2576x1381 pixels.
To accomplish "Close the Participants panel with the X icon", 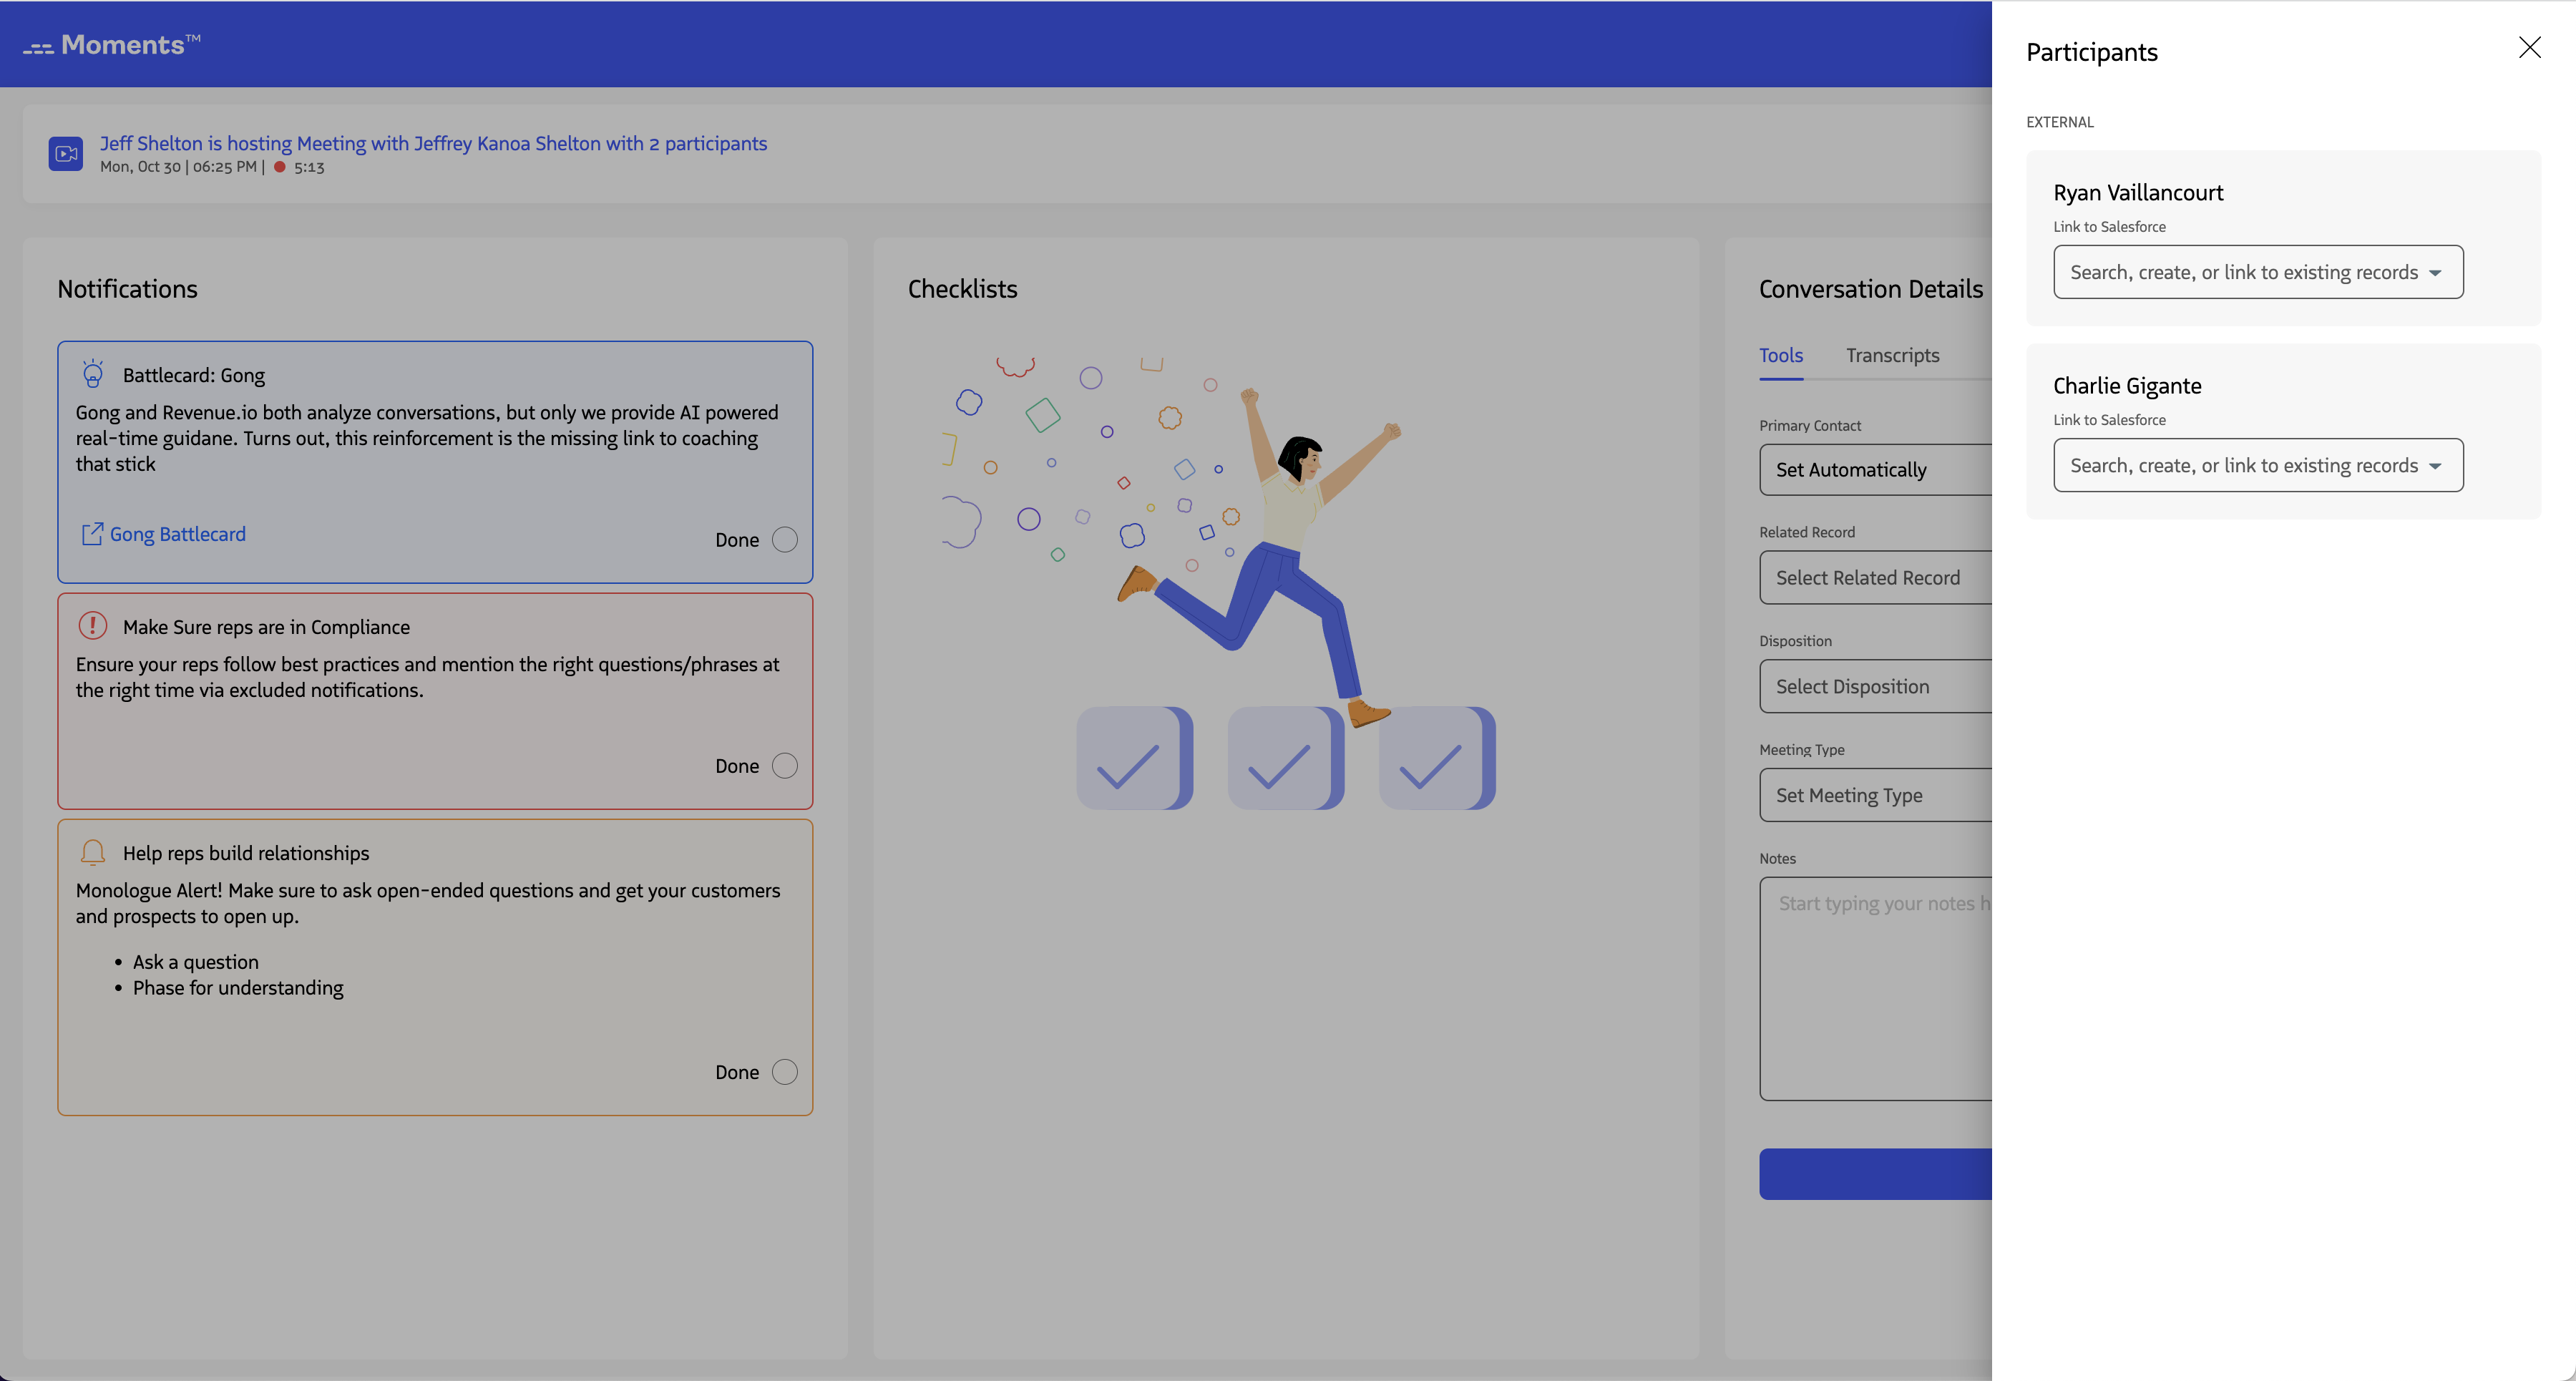I will pos(2529,47).
